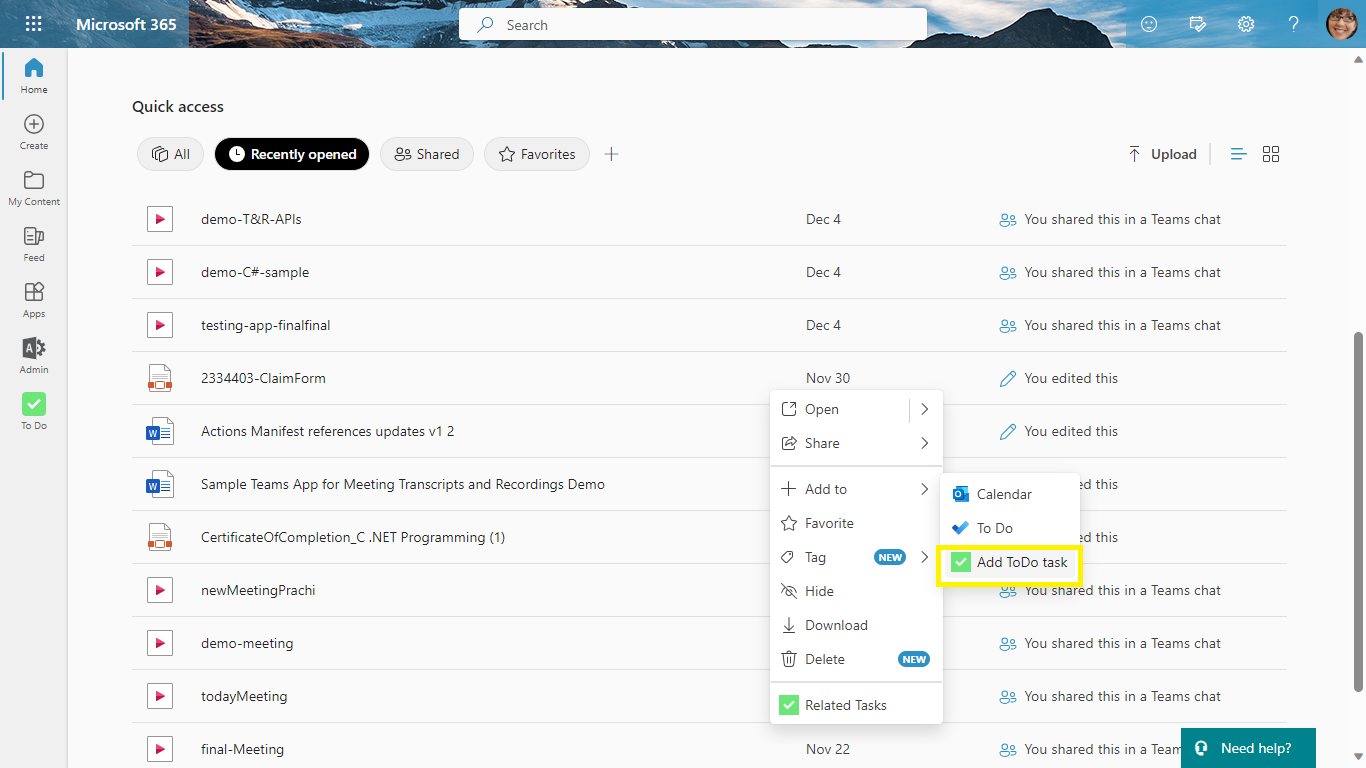Click the PDF icon of CertificateOfCompletion_C file
This screenshot has height=768, width=1366.
[160, 537]
